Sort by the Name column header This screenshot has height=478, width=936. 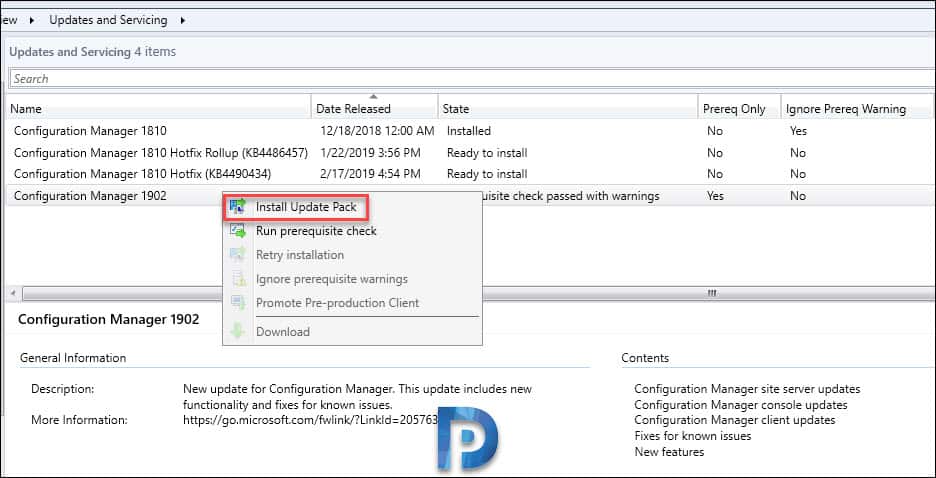tap(160, 109)
